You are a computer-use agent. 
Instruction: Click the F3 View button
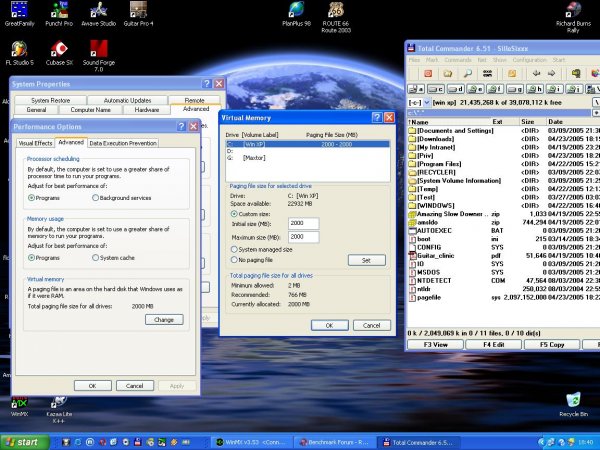pos(435,345)
